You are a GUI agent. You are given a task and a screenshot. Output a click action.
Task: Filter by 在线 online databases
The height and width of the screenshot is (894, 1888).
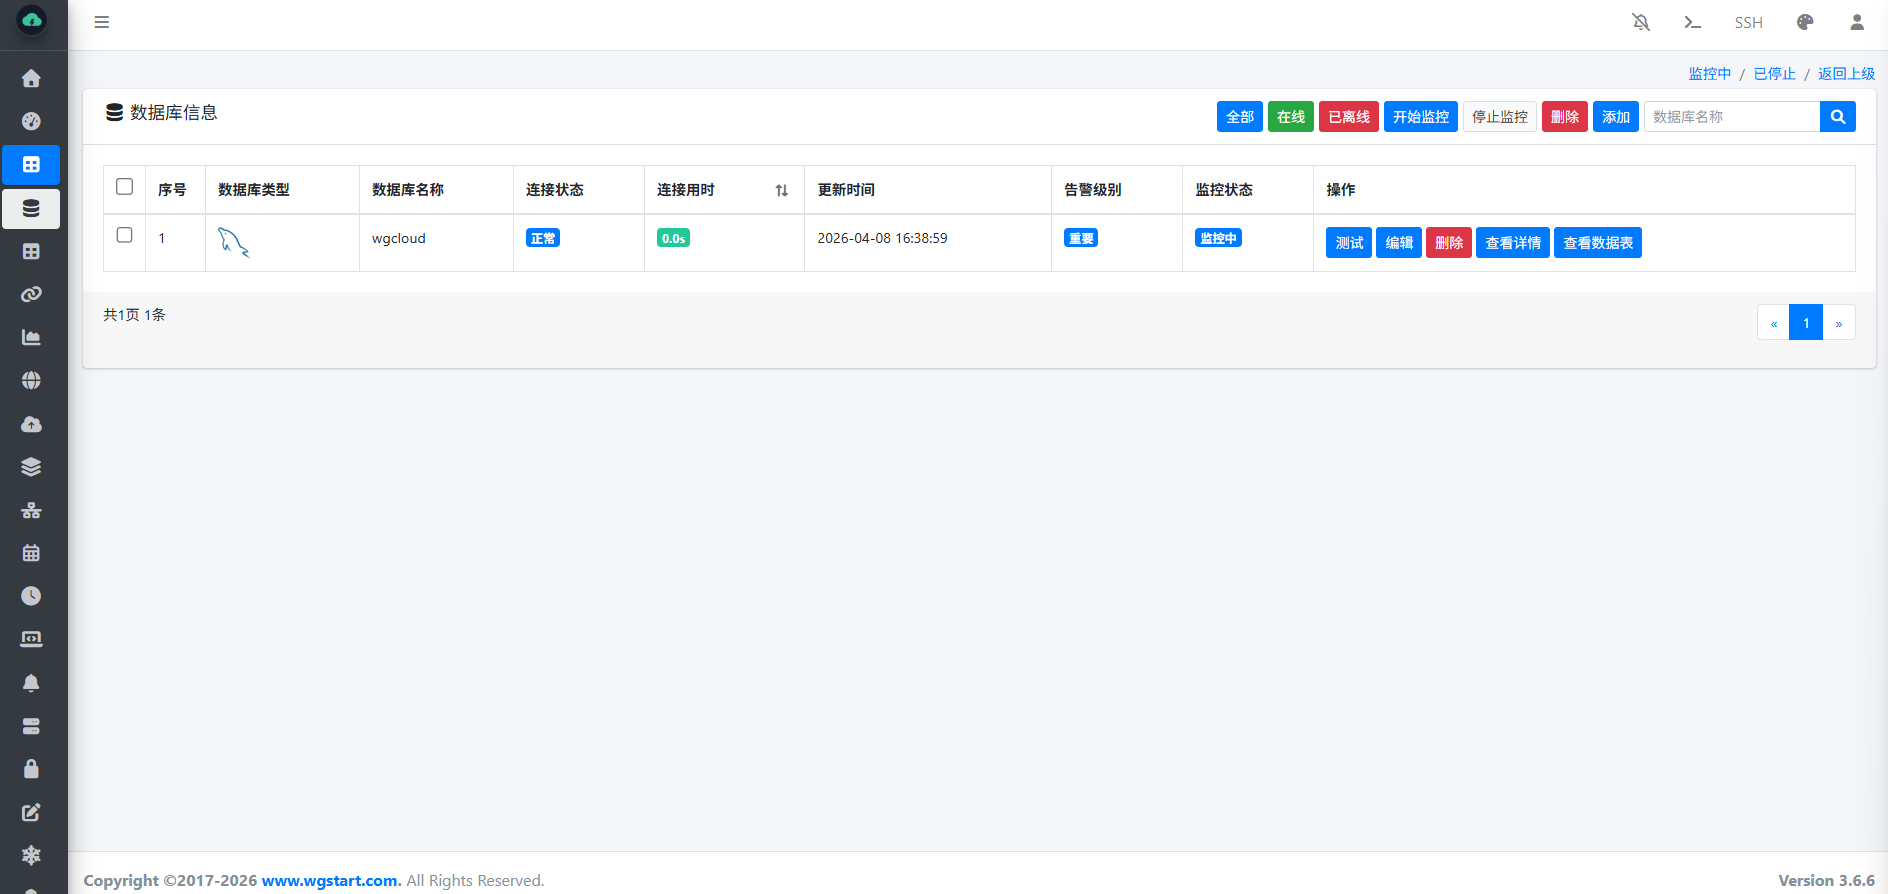pyautogui.click(x=1290, y=117)
